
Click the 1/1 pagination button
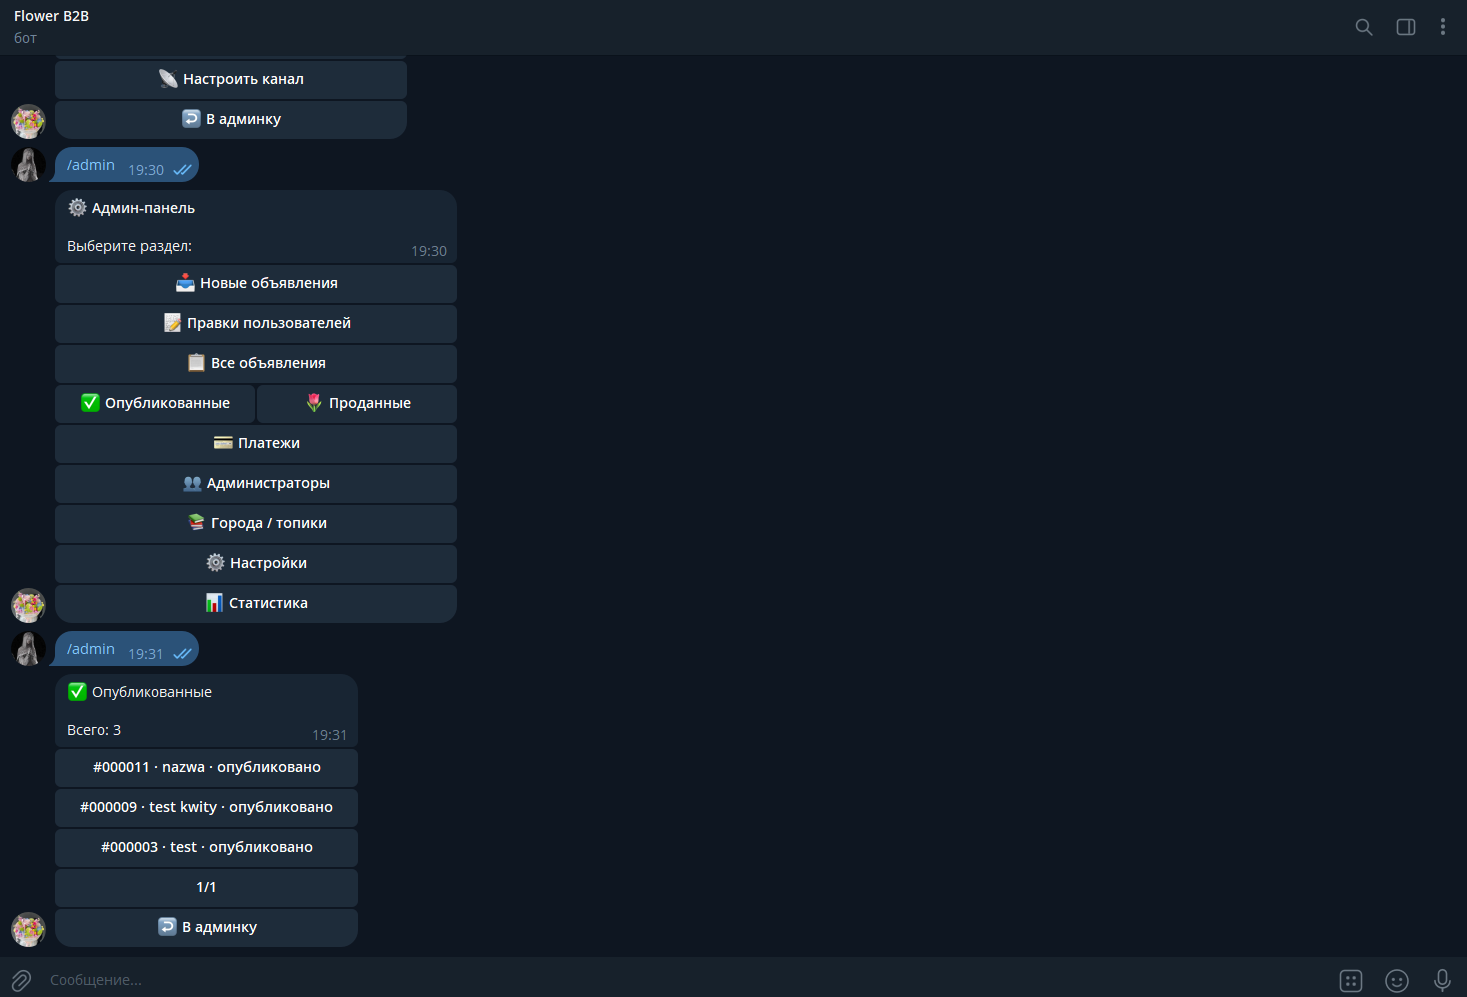[x=206, y=887]
